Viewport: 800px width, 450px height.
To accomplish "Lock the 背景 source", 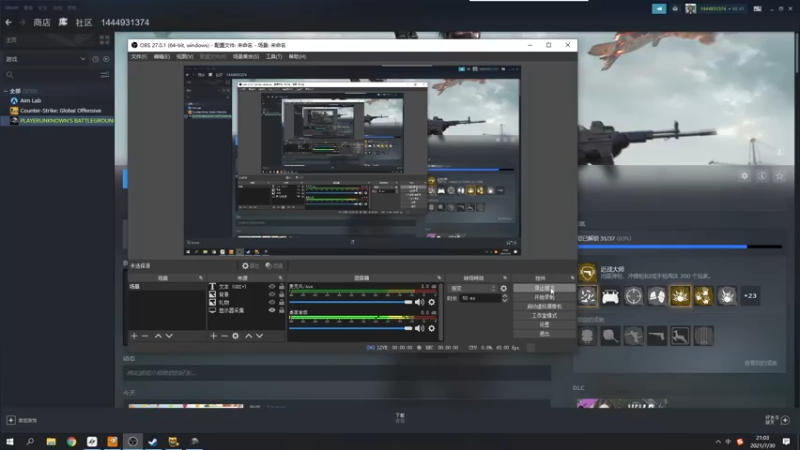I will click(x=281, y=294).
